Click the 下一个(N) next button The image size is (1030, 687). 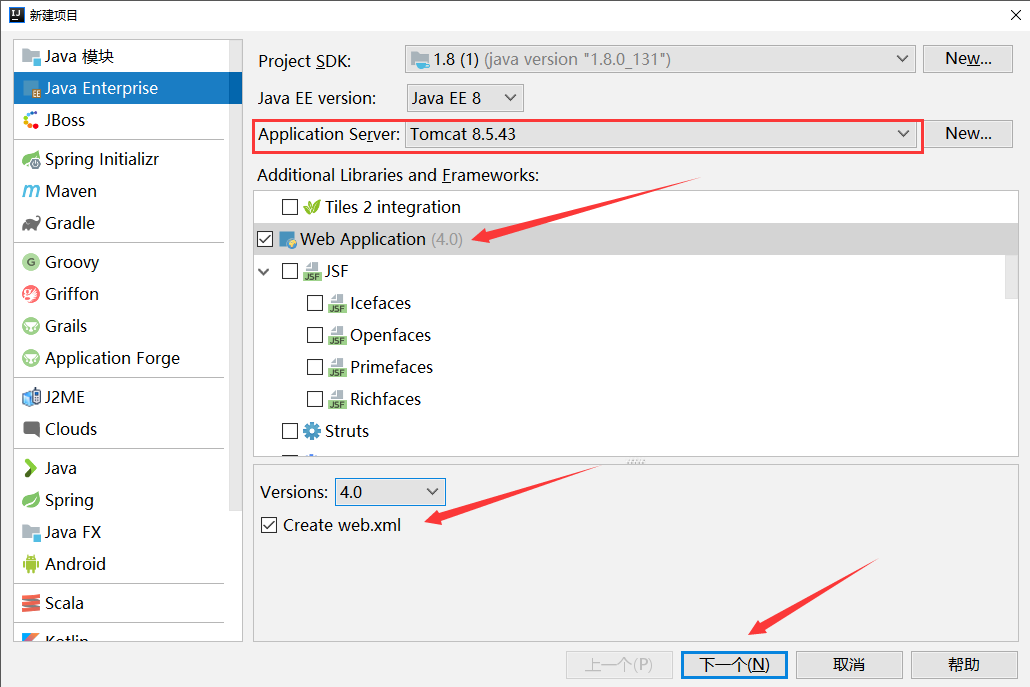click(x=734, y=665)
